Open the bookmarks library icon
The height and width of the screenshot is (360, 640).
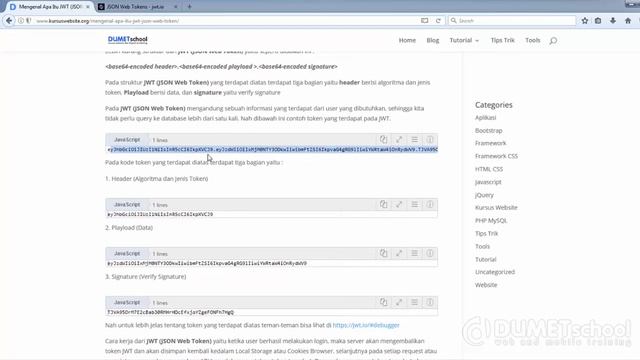click(598, 20)
